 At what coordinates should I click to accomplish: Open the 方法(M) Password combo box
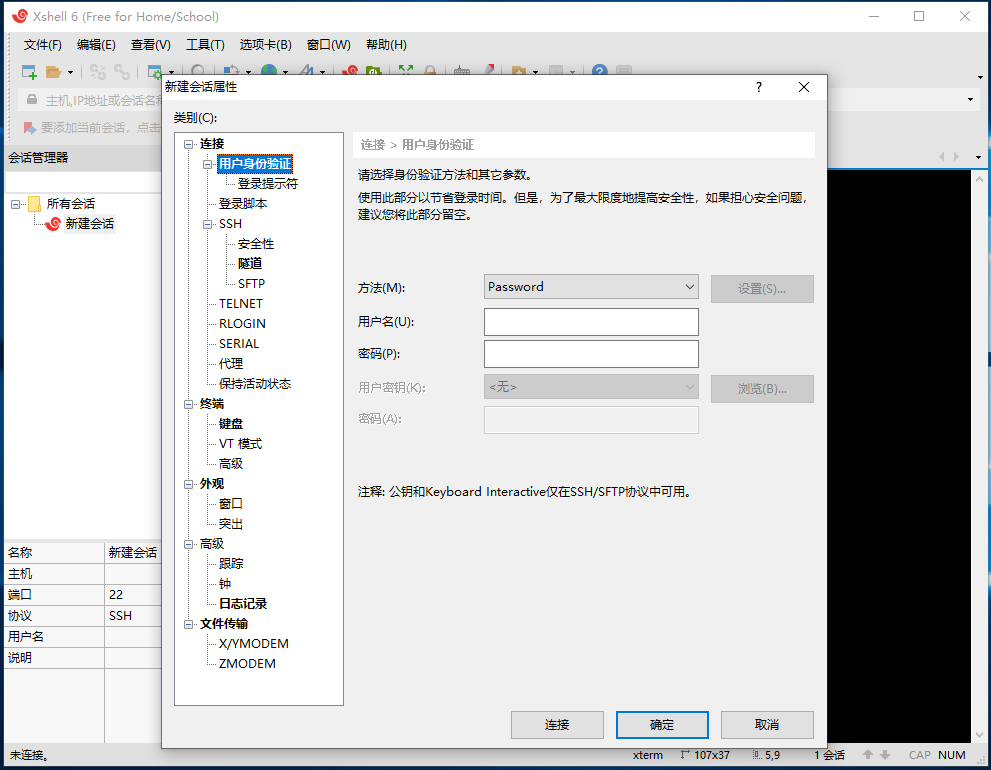click(591, 287)
